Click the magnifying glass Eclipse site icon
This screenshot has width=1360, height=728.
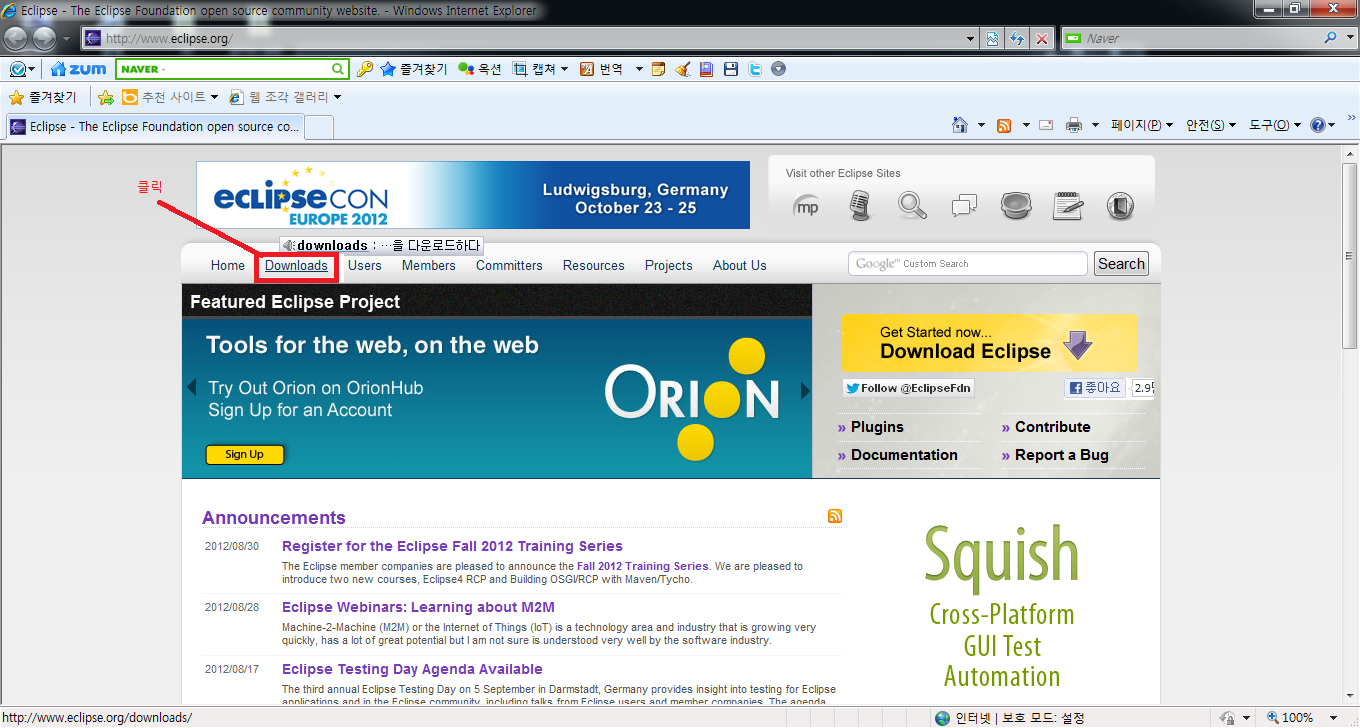click(911, 206)
